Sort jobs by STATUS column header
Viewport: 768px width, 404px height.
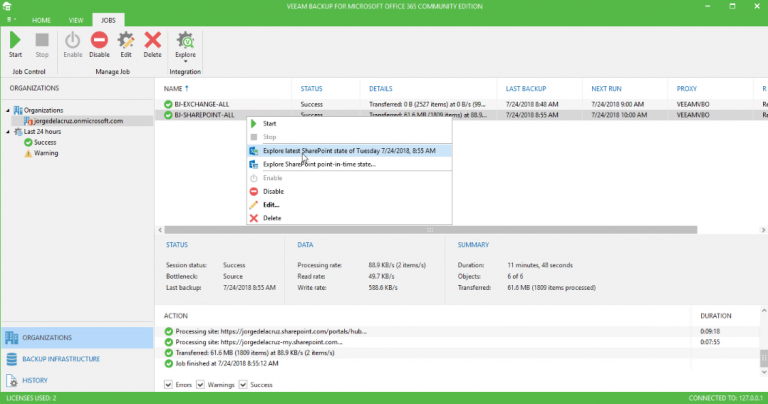pyautogui.click(x=312, y=89)
